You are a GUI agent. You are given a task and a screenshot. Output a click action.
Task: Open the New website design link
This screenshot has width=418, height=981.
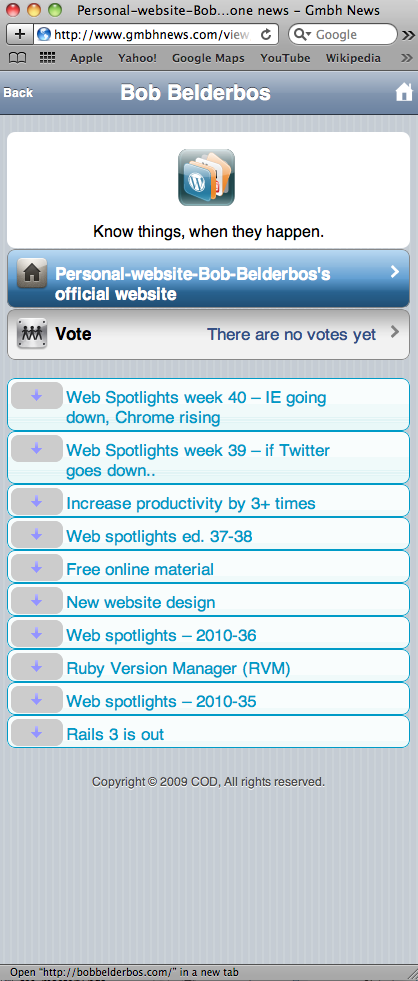coord(141,602)
